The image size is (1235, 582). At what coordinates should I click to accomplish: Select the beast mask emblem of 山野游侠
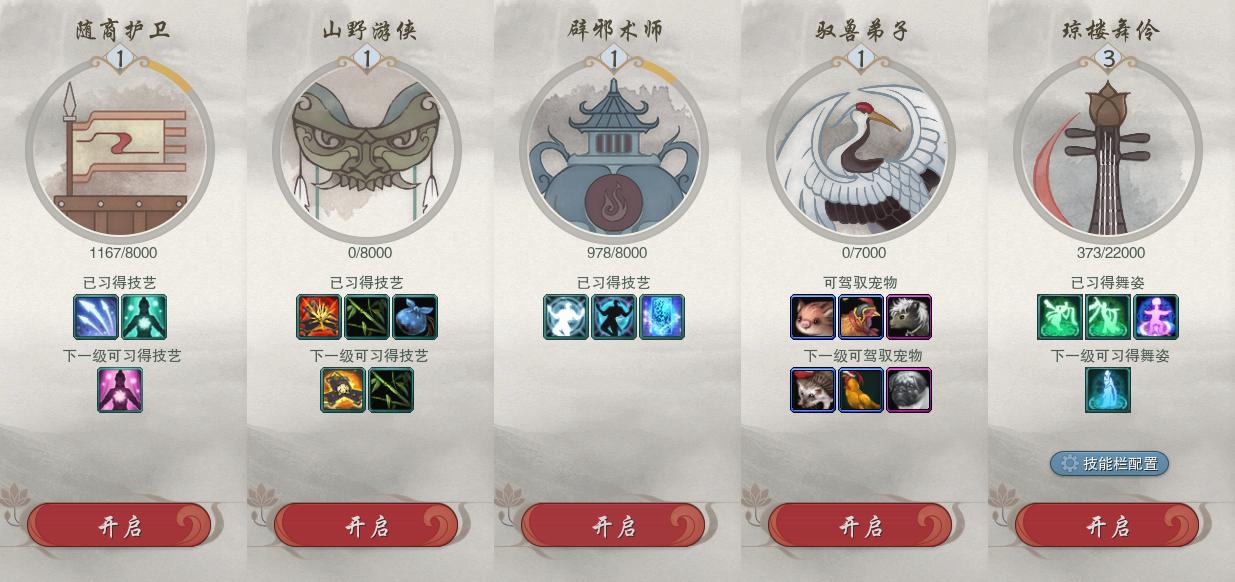pyautogui.click(x=367, y=150)
